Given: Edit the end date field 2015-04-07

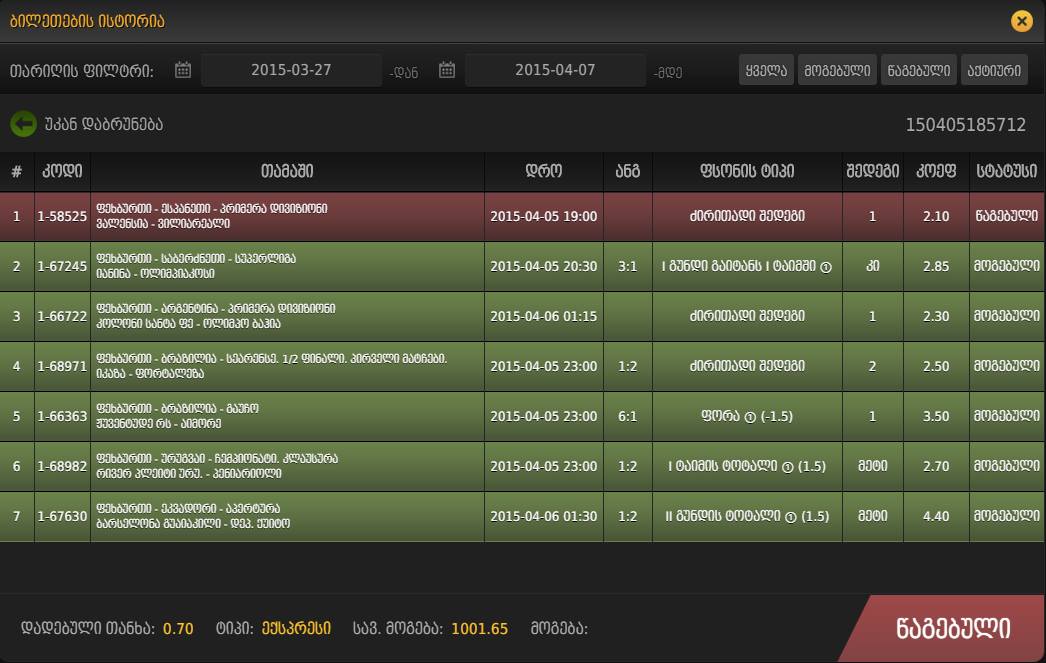Looking at the screenshot, I should pos(555,70).
